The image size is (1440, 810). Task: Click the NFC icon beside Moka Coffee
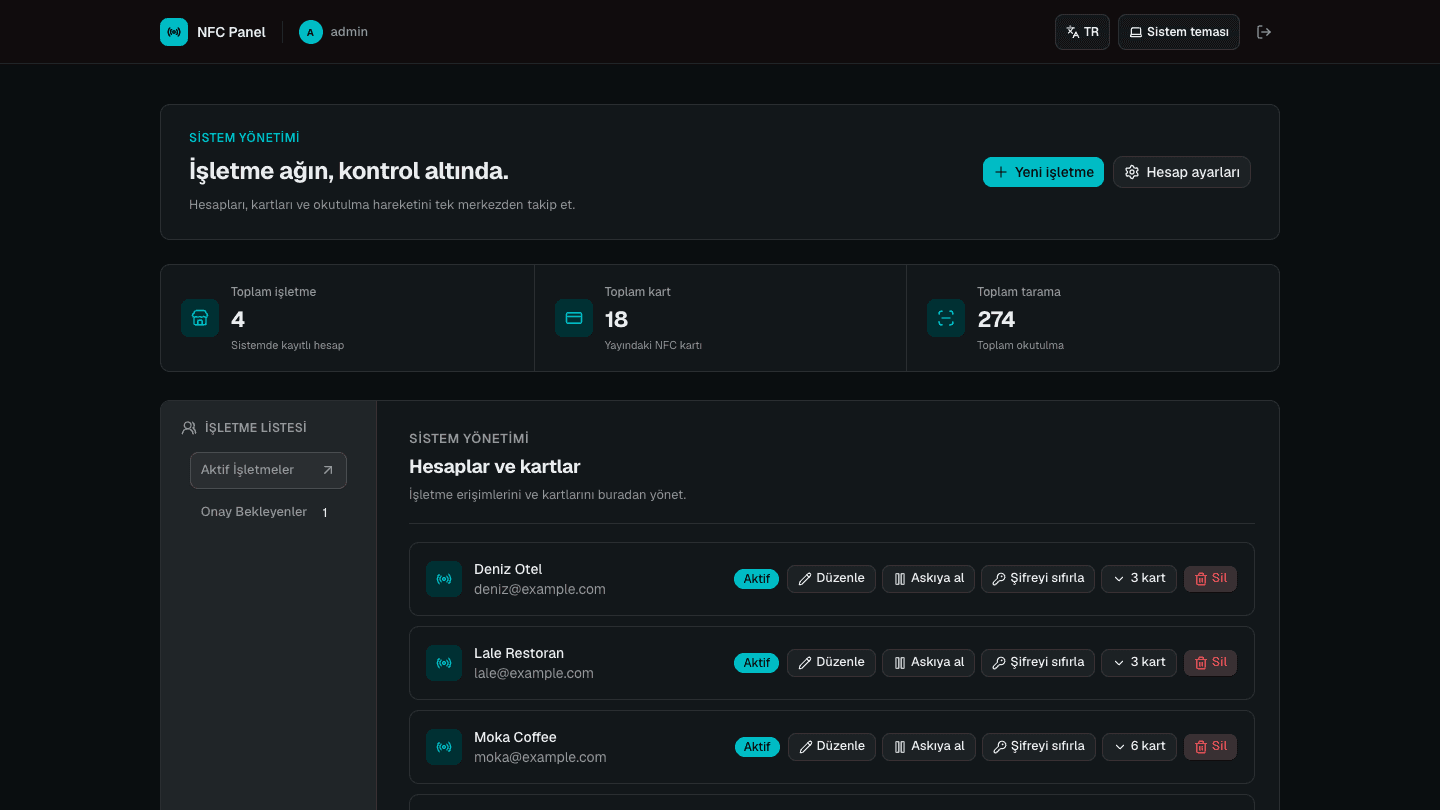pyautogui.click(x=444, y=747)
